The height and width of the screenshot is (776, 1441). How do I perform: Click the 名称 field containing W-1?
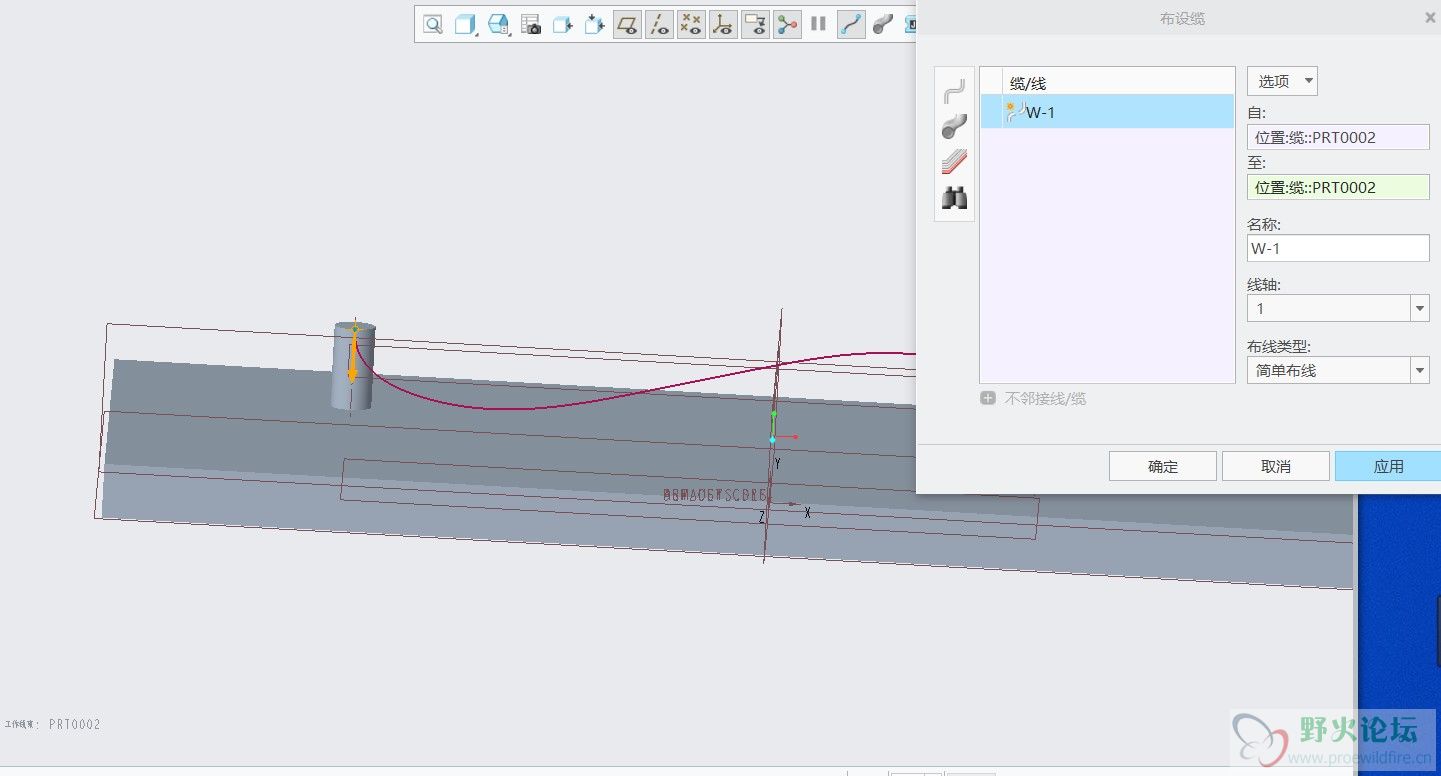pos(1338,248)
